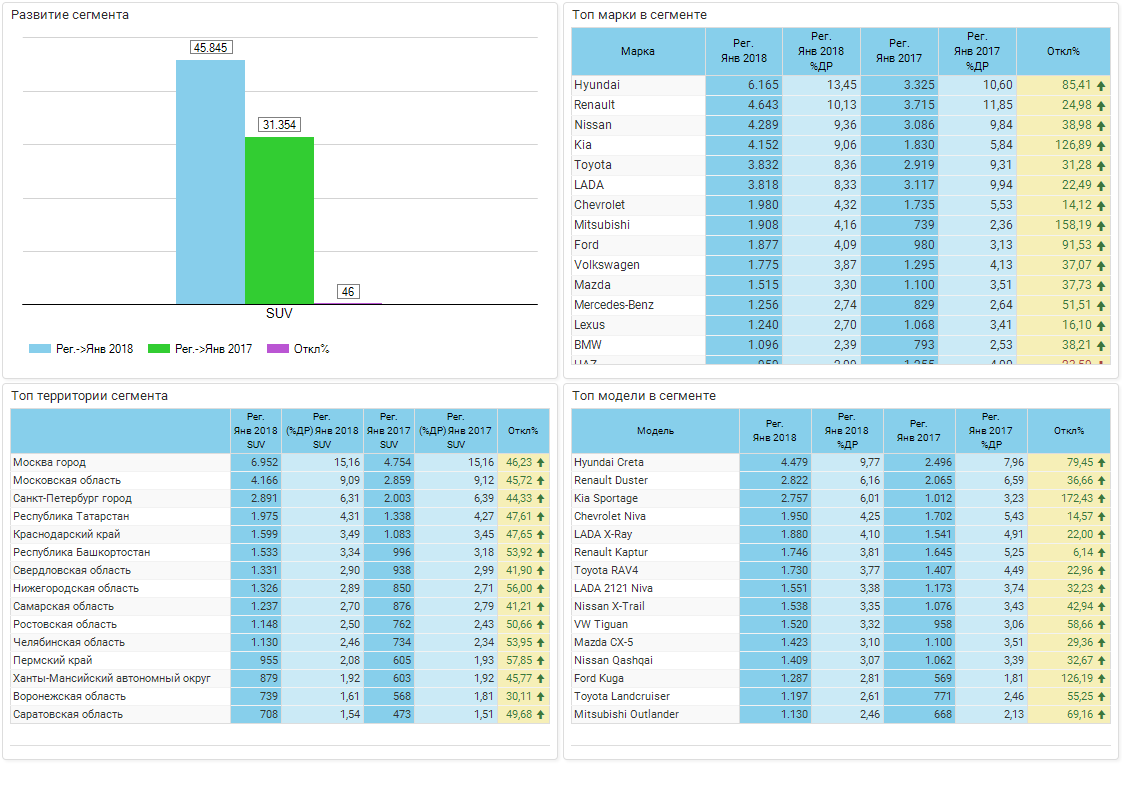Click the green up arrow in Hyundai row
1122x793 pixels.
point(1101,86)
